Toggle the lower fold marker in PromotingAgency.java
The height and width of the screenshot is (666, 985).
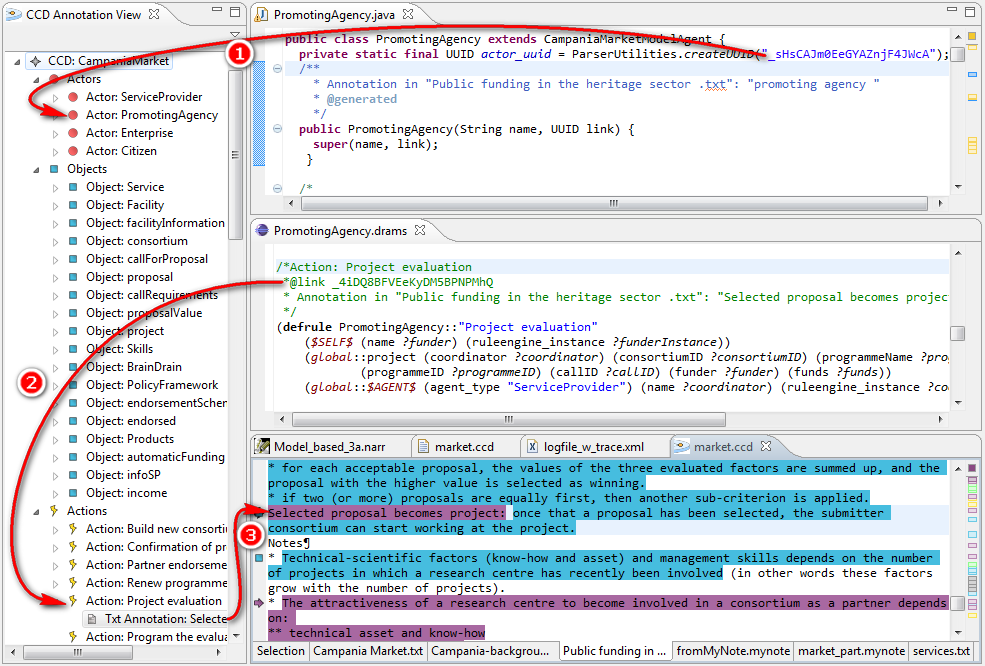coord(277,188)
